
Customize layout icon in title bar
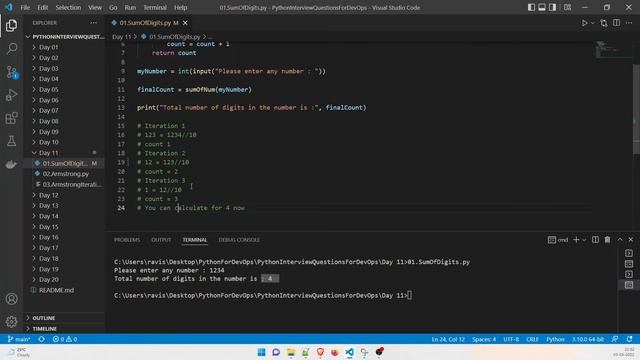pyautogui.click(x=567, y=7)
